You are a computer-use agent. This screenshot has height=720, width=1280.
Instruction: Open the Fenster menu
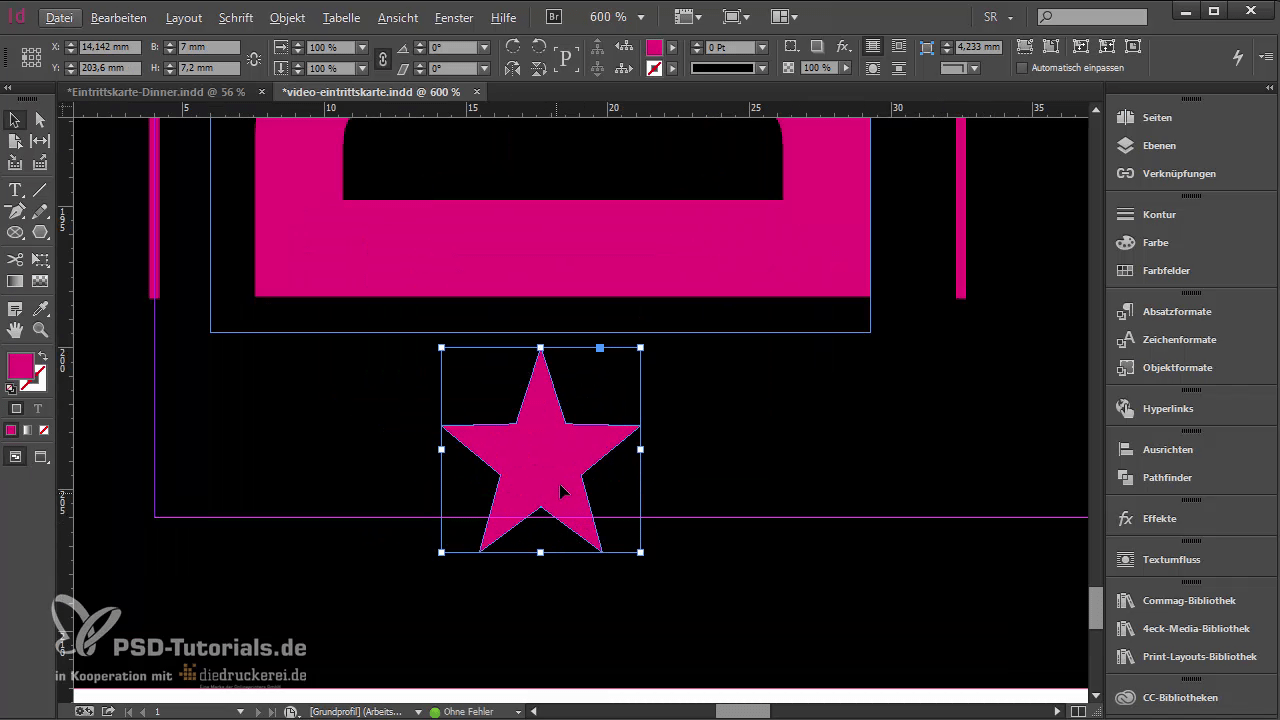pos(454,18)
